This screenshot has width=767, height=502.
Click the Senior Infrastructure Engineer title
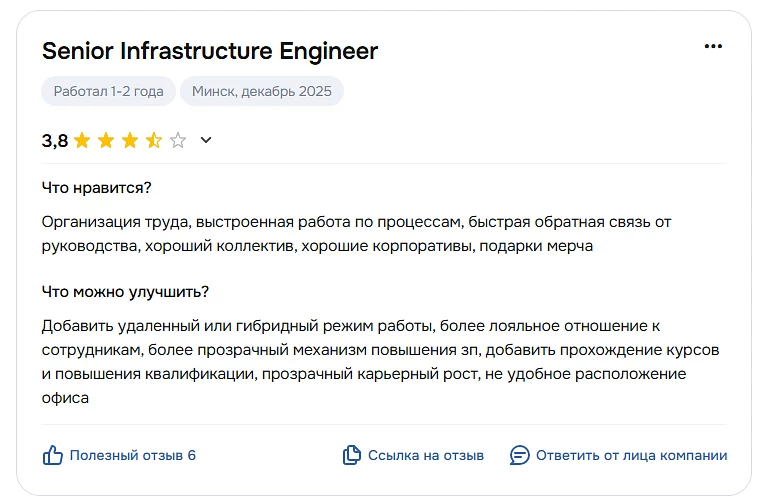[210, 51]
